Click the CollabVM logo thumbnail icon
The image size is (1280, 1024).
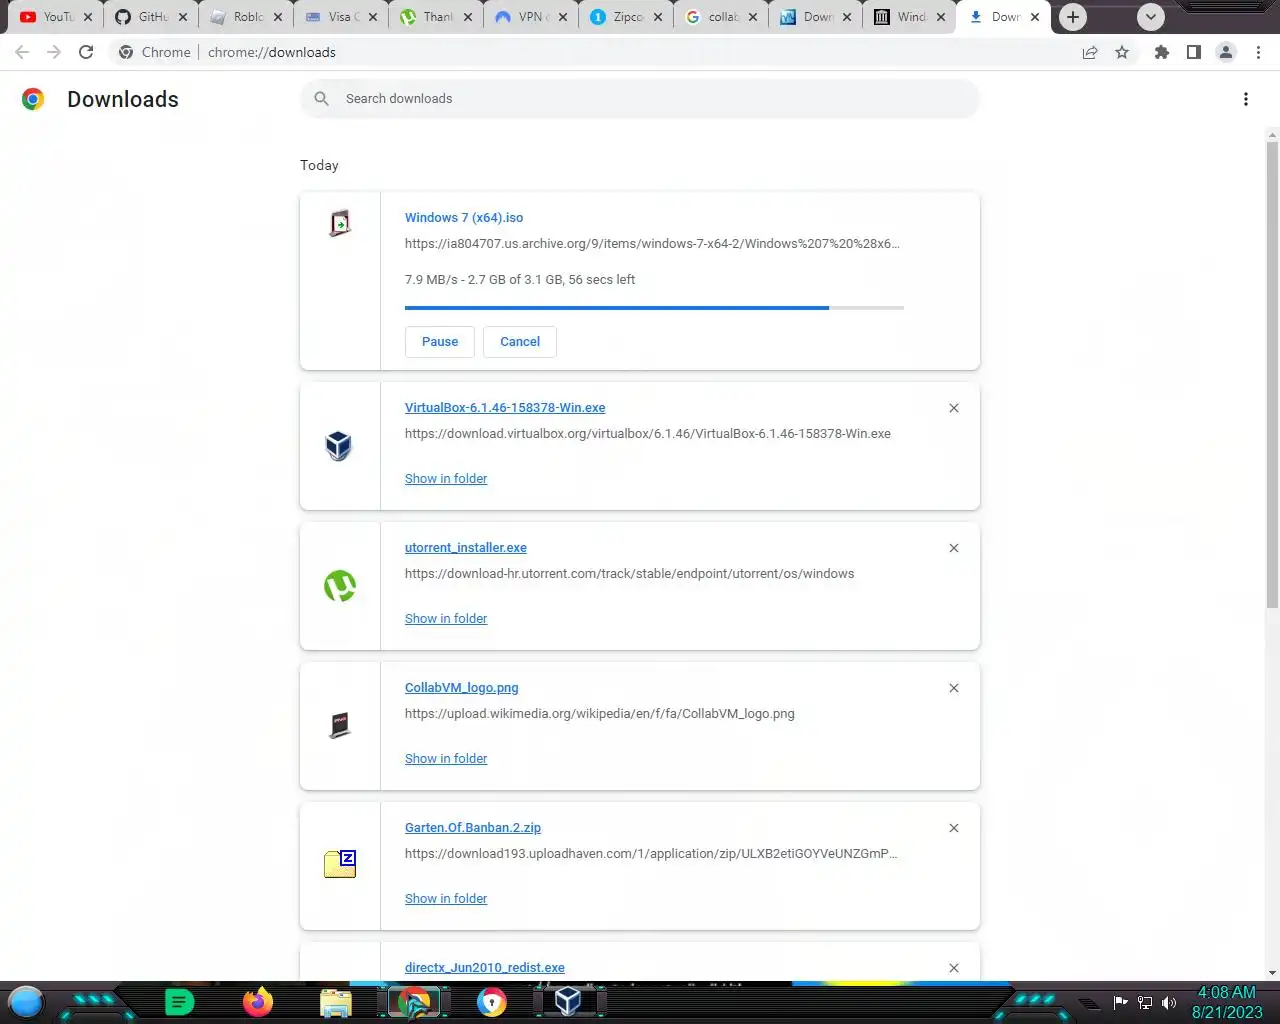(340, 725)
